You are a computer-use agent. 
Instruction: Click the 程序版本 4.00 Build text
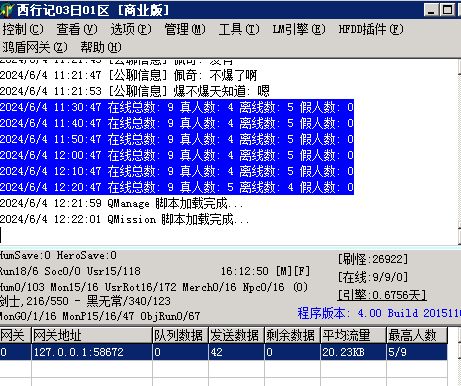[379, 313]
